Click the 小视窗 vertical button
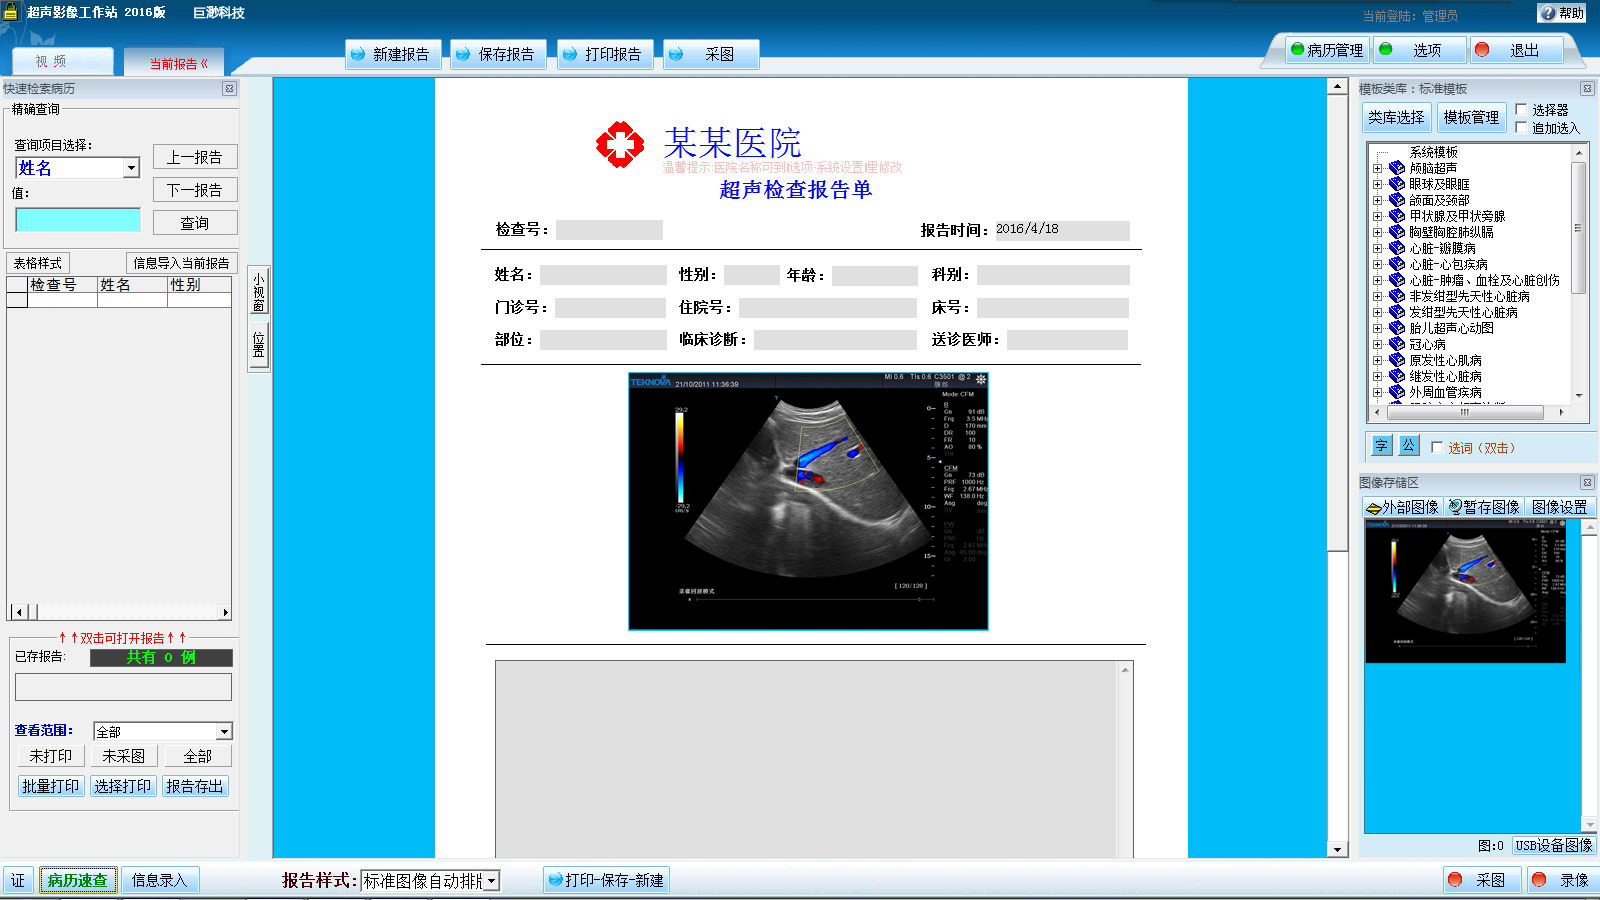 click(258, 292)
